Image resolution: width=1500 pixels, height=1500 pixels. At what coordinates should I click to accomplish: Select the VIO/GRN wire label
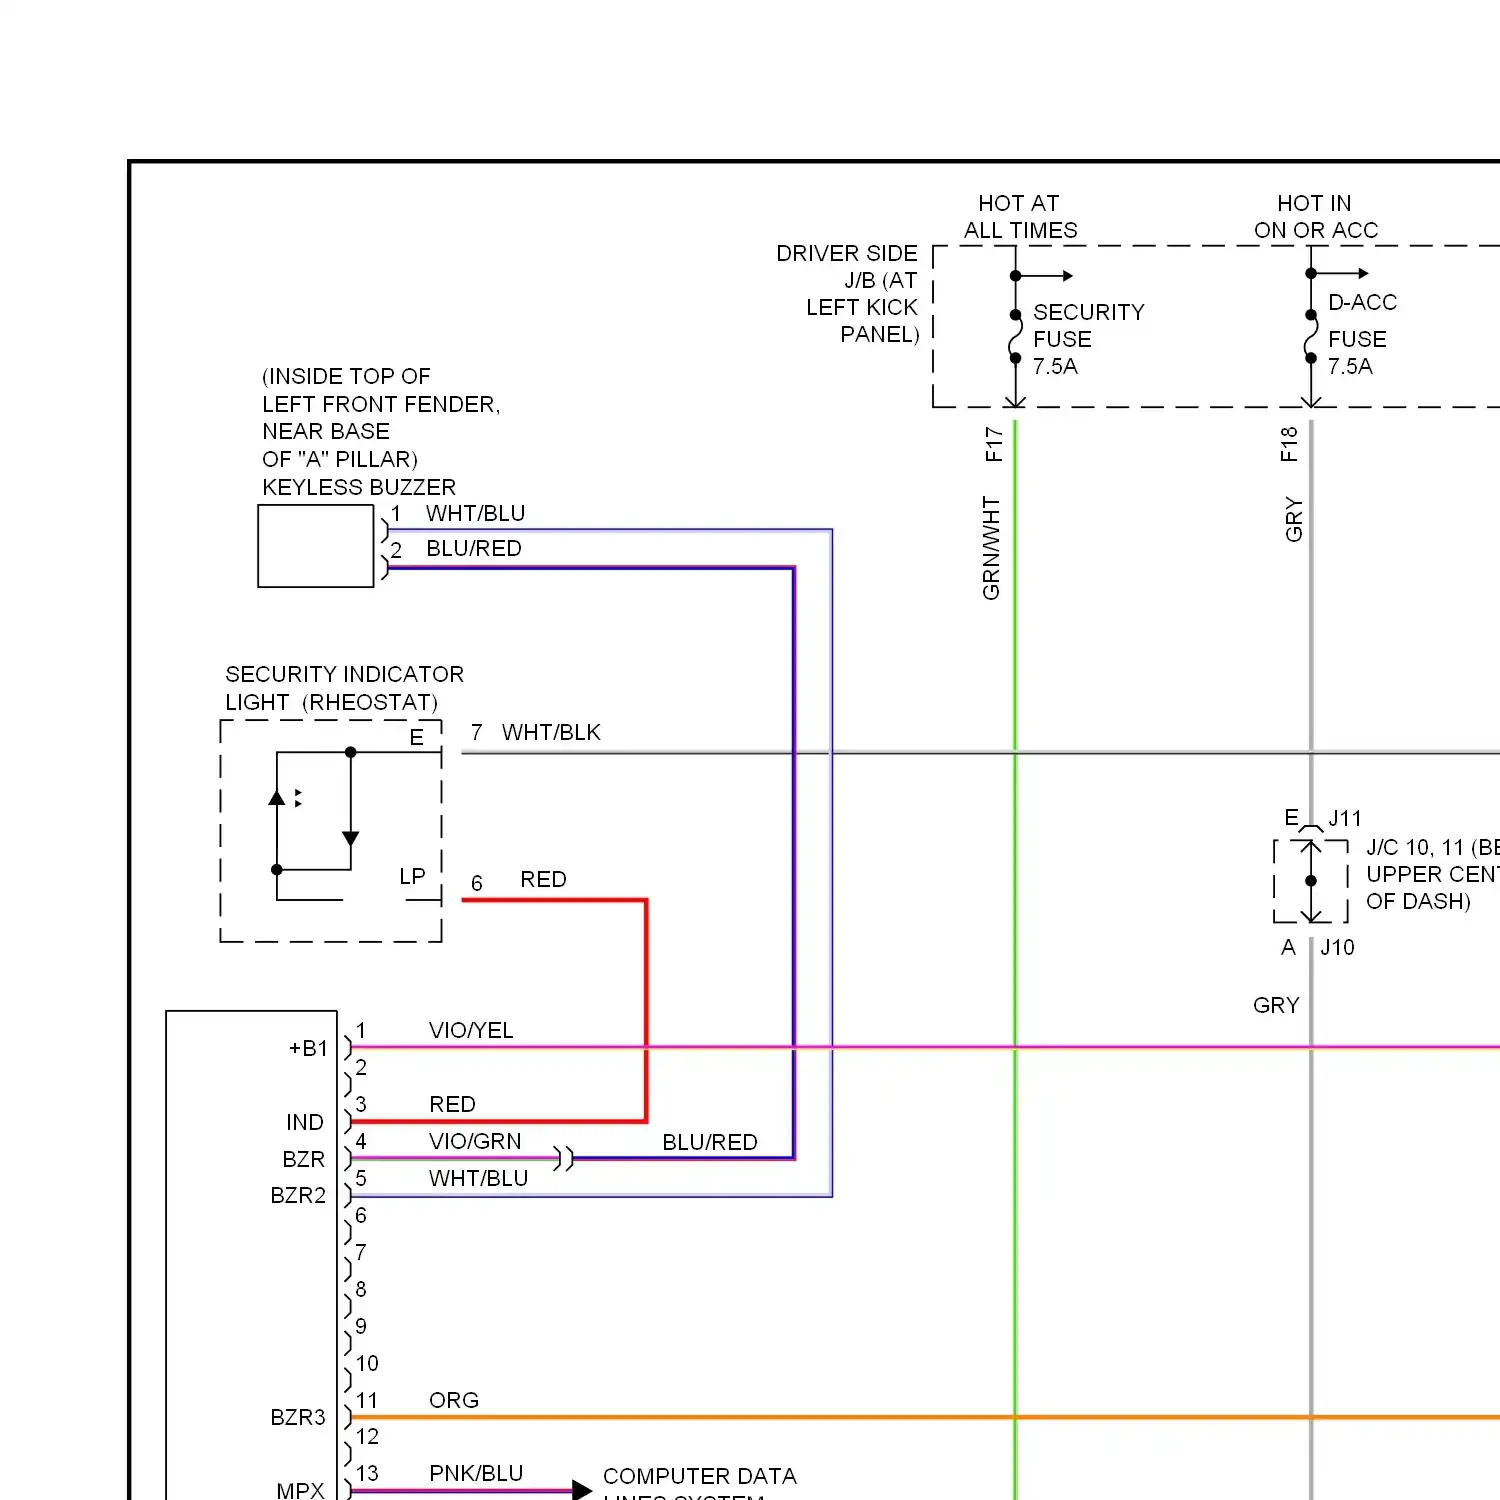coord(475,1141)
